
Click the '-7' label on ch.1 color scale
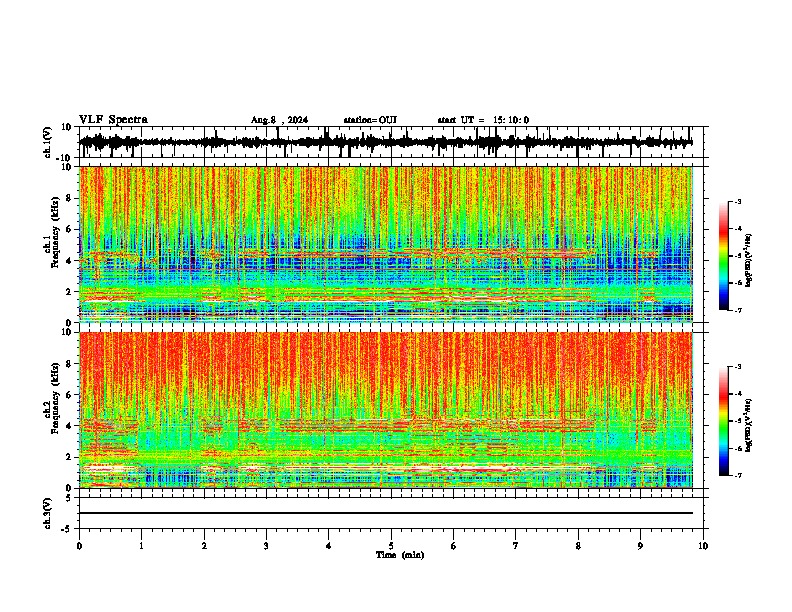738,310
